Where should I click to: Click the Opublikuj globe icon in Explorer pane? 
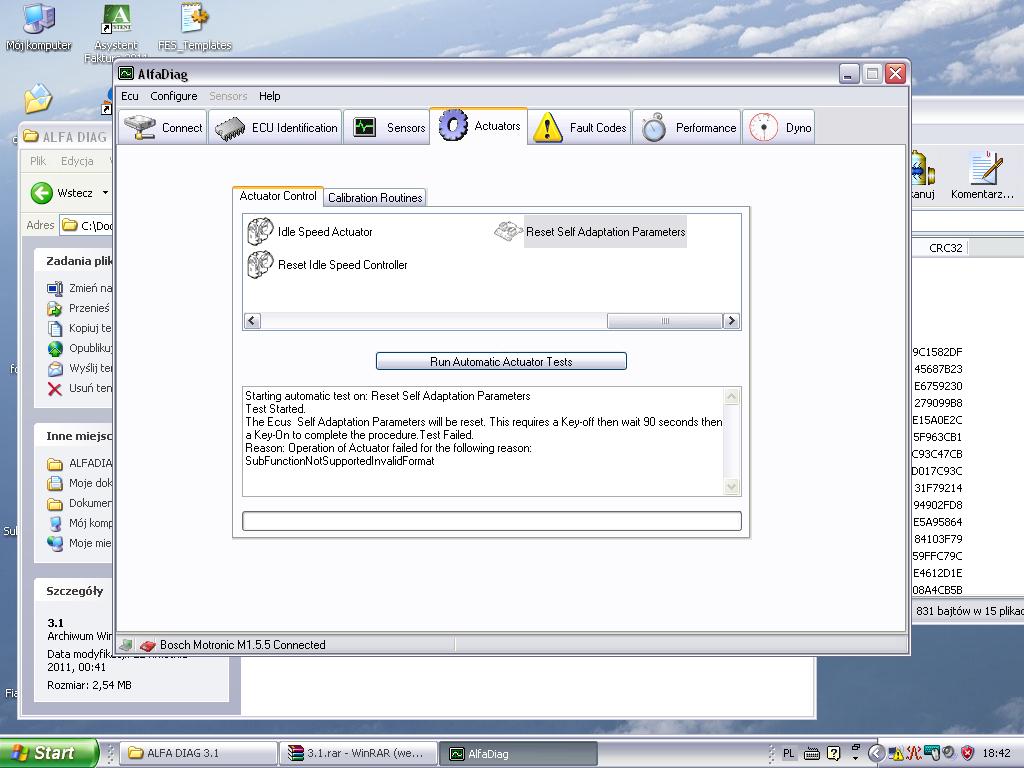(x=55, y=349)
